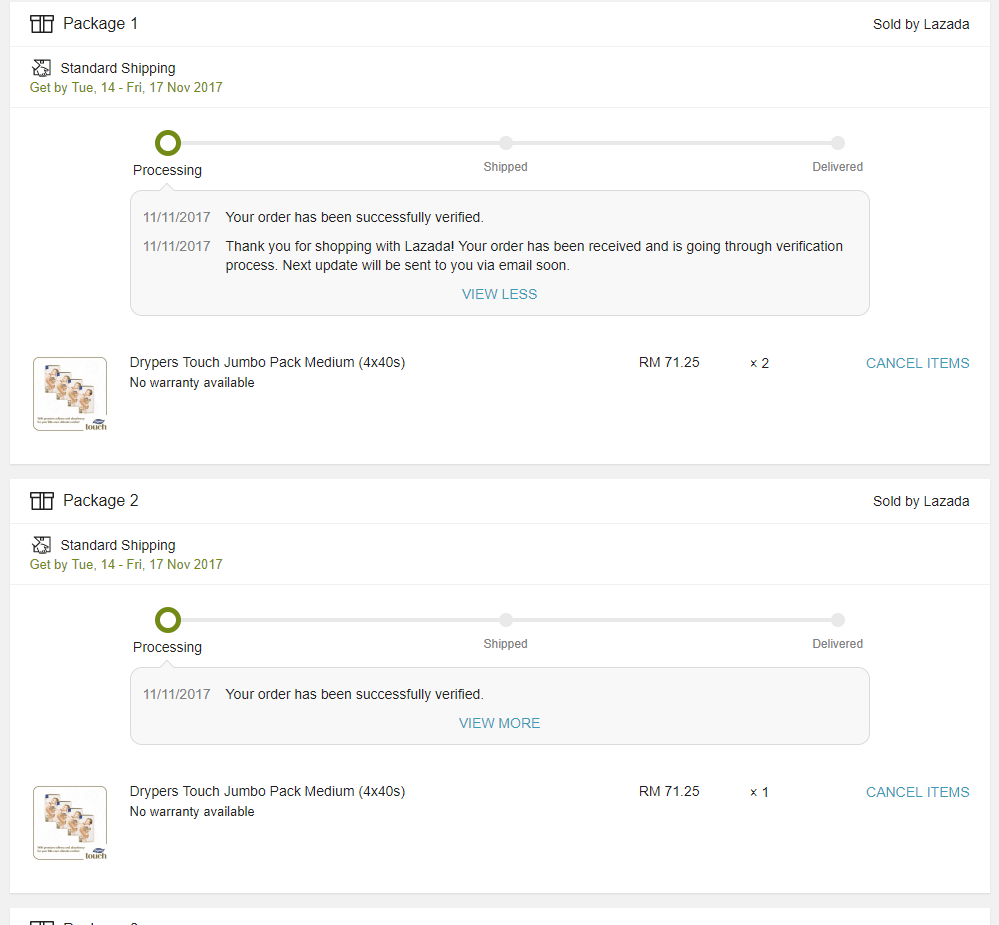The width and height of the screenshot is (999, 925).
Task: Click Package 2 Shipped progress dot
Action: coord(506,620)
